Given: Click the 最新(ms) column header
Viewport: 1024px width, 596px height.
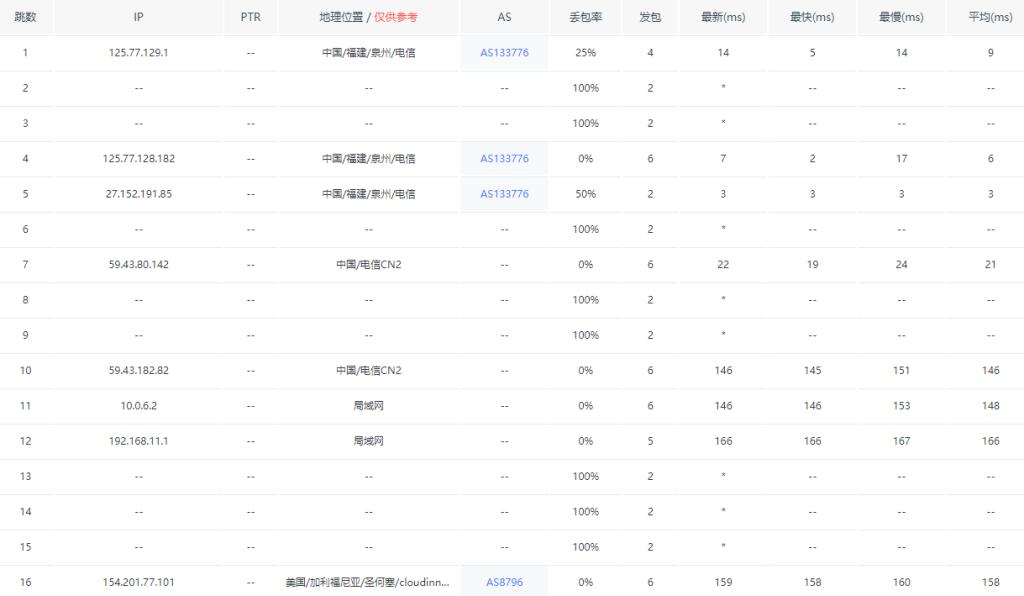Looking at the screenshot, I should [x=722, y=16].
